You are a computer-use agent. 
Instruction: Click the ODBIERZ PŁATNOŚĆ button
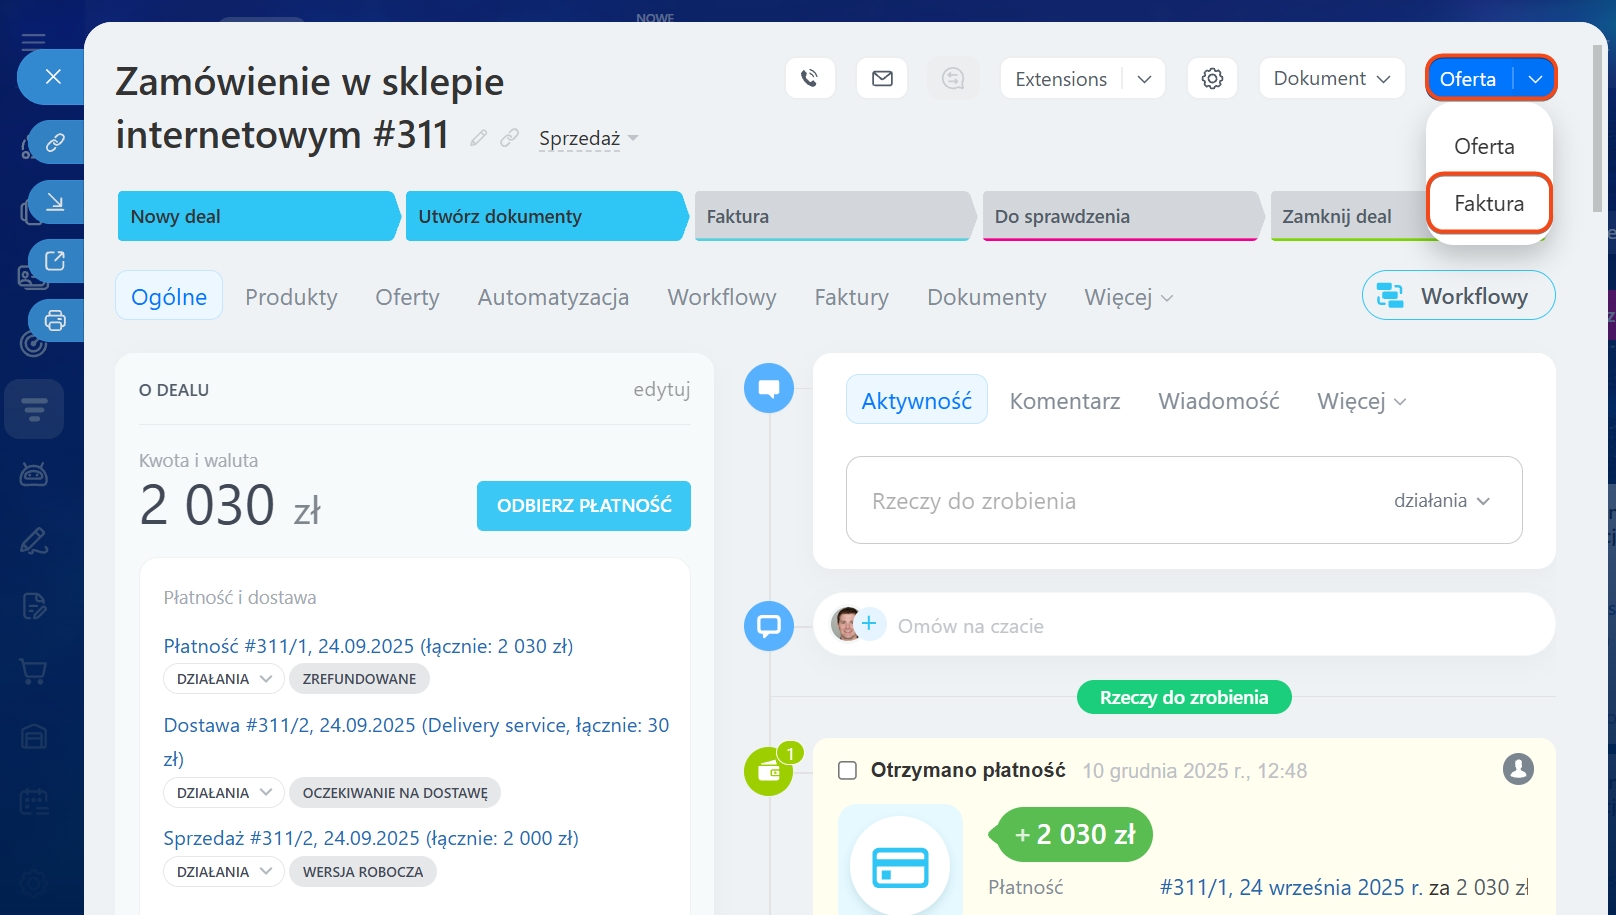(584, 506)
